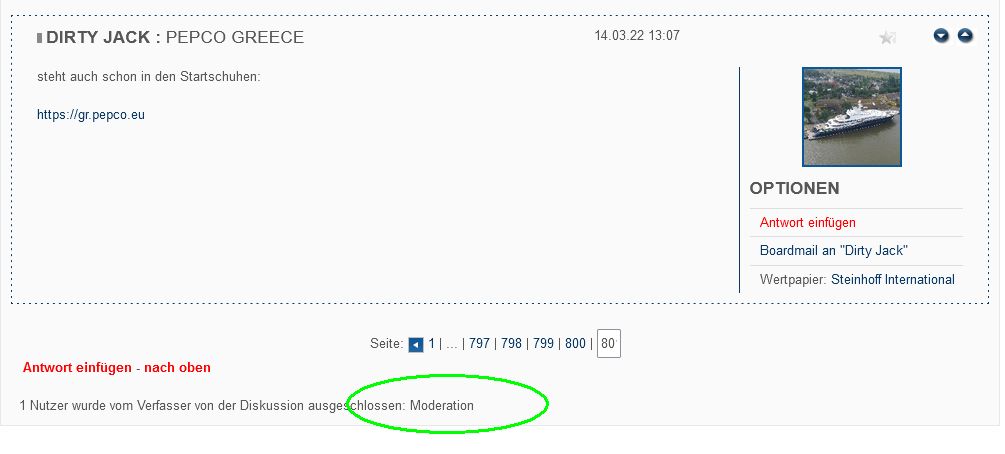This screenshot has height=454, width=1005.
Task: Click bottom red Antwort einfügen link
Action: pyautogui.click(x=77, y=368)
